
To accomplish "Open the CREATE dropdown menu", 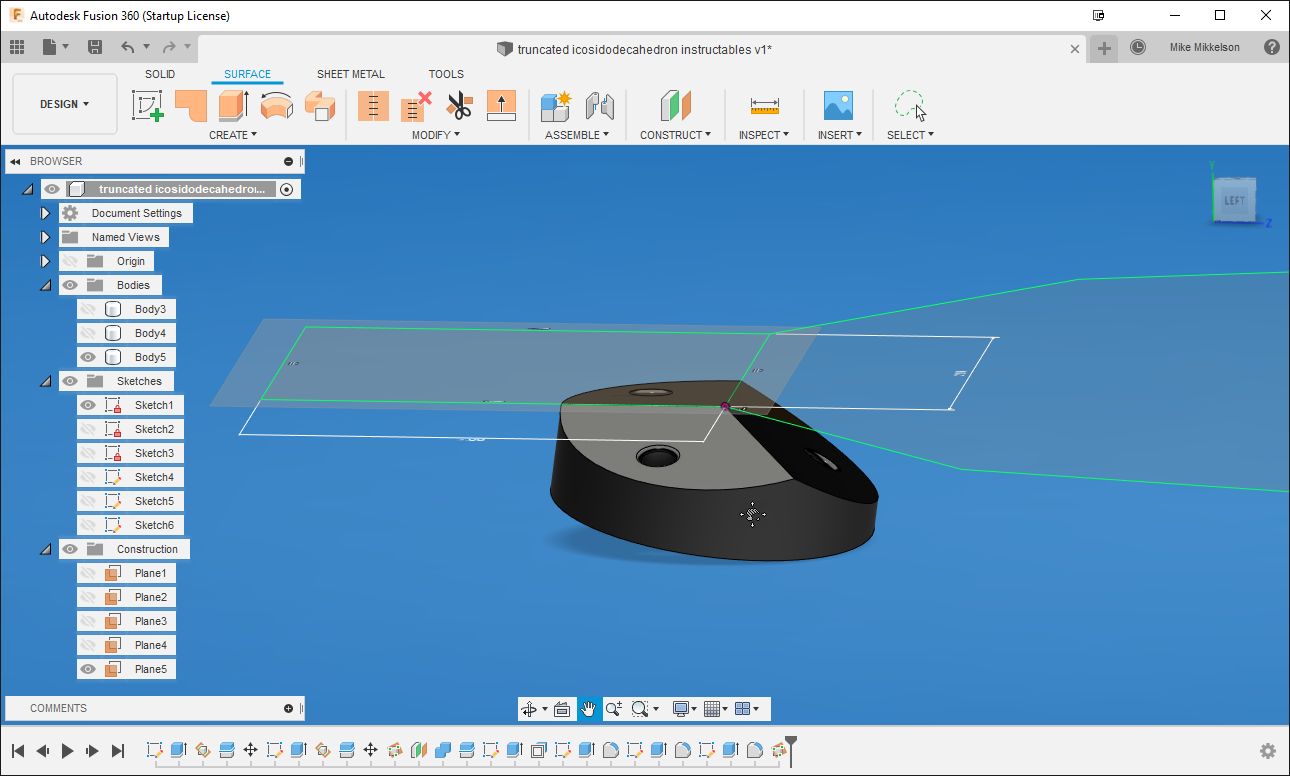I will [x=233, y=134].
